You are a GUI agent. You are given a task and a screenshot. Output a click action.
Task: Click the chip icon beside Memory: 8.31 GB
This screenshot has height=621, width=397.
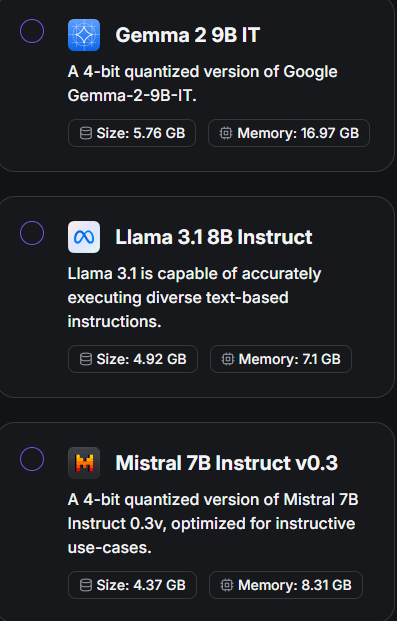point(227,585)
